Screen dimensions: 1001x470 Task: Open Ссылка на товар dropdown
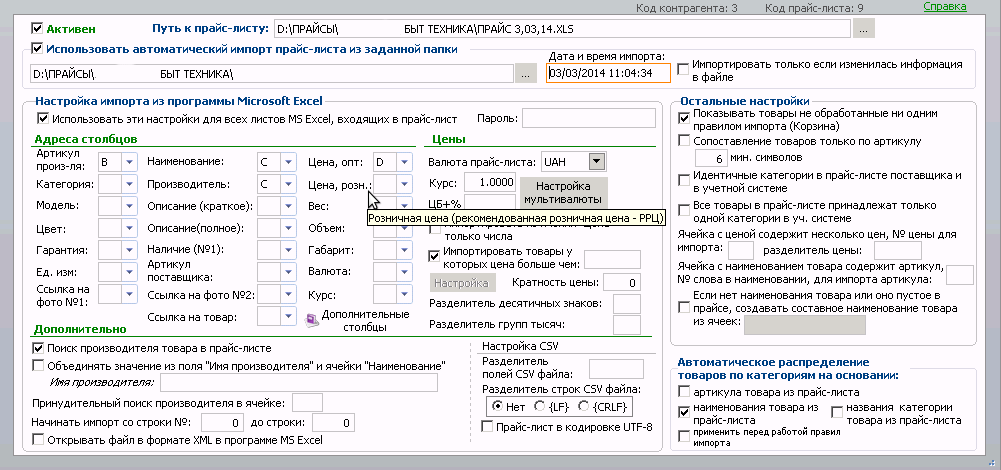289,317
